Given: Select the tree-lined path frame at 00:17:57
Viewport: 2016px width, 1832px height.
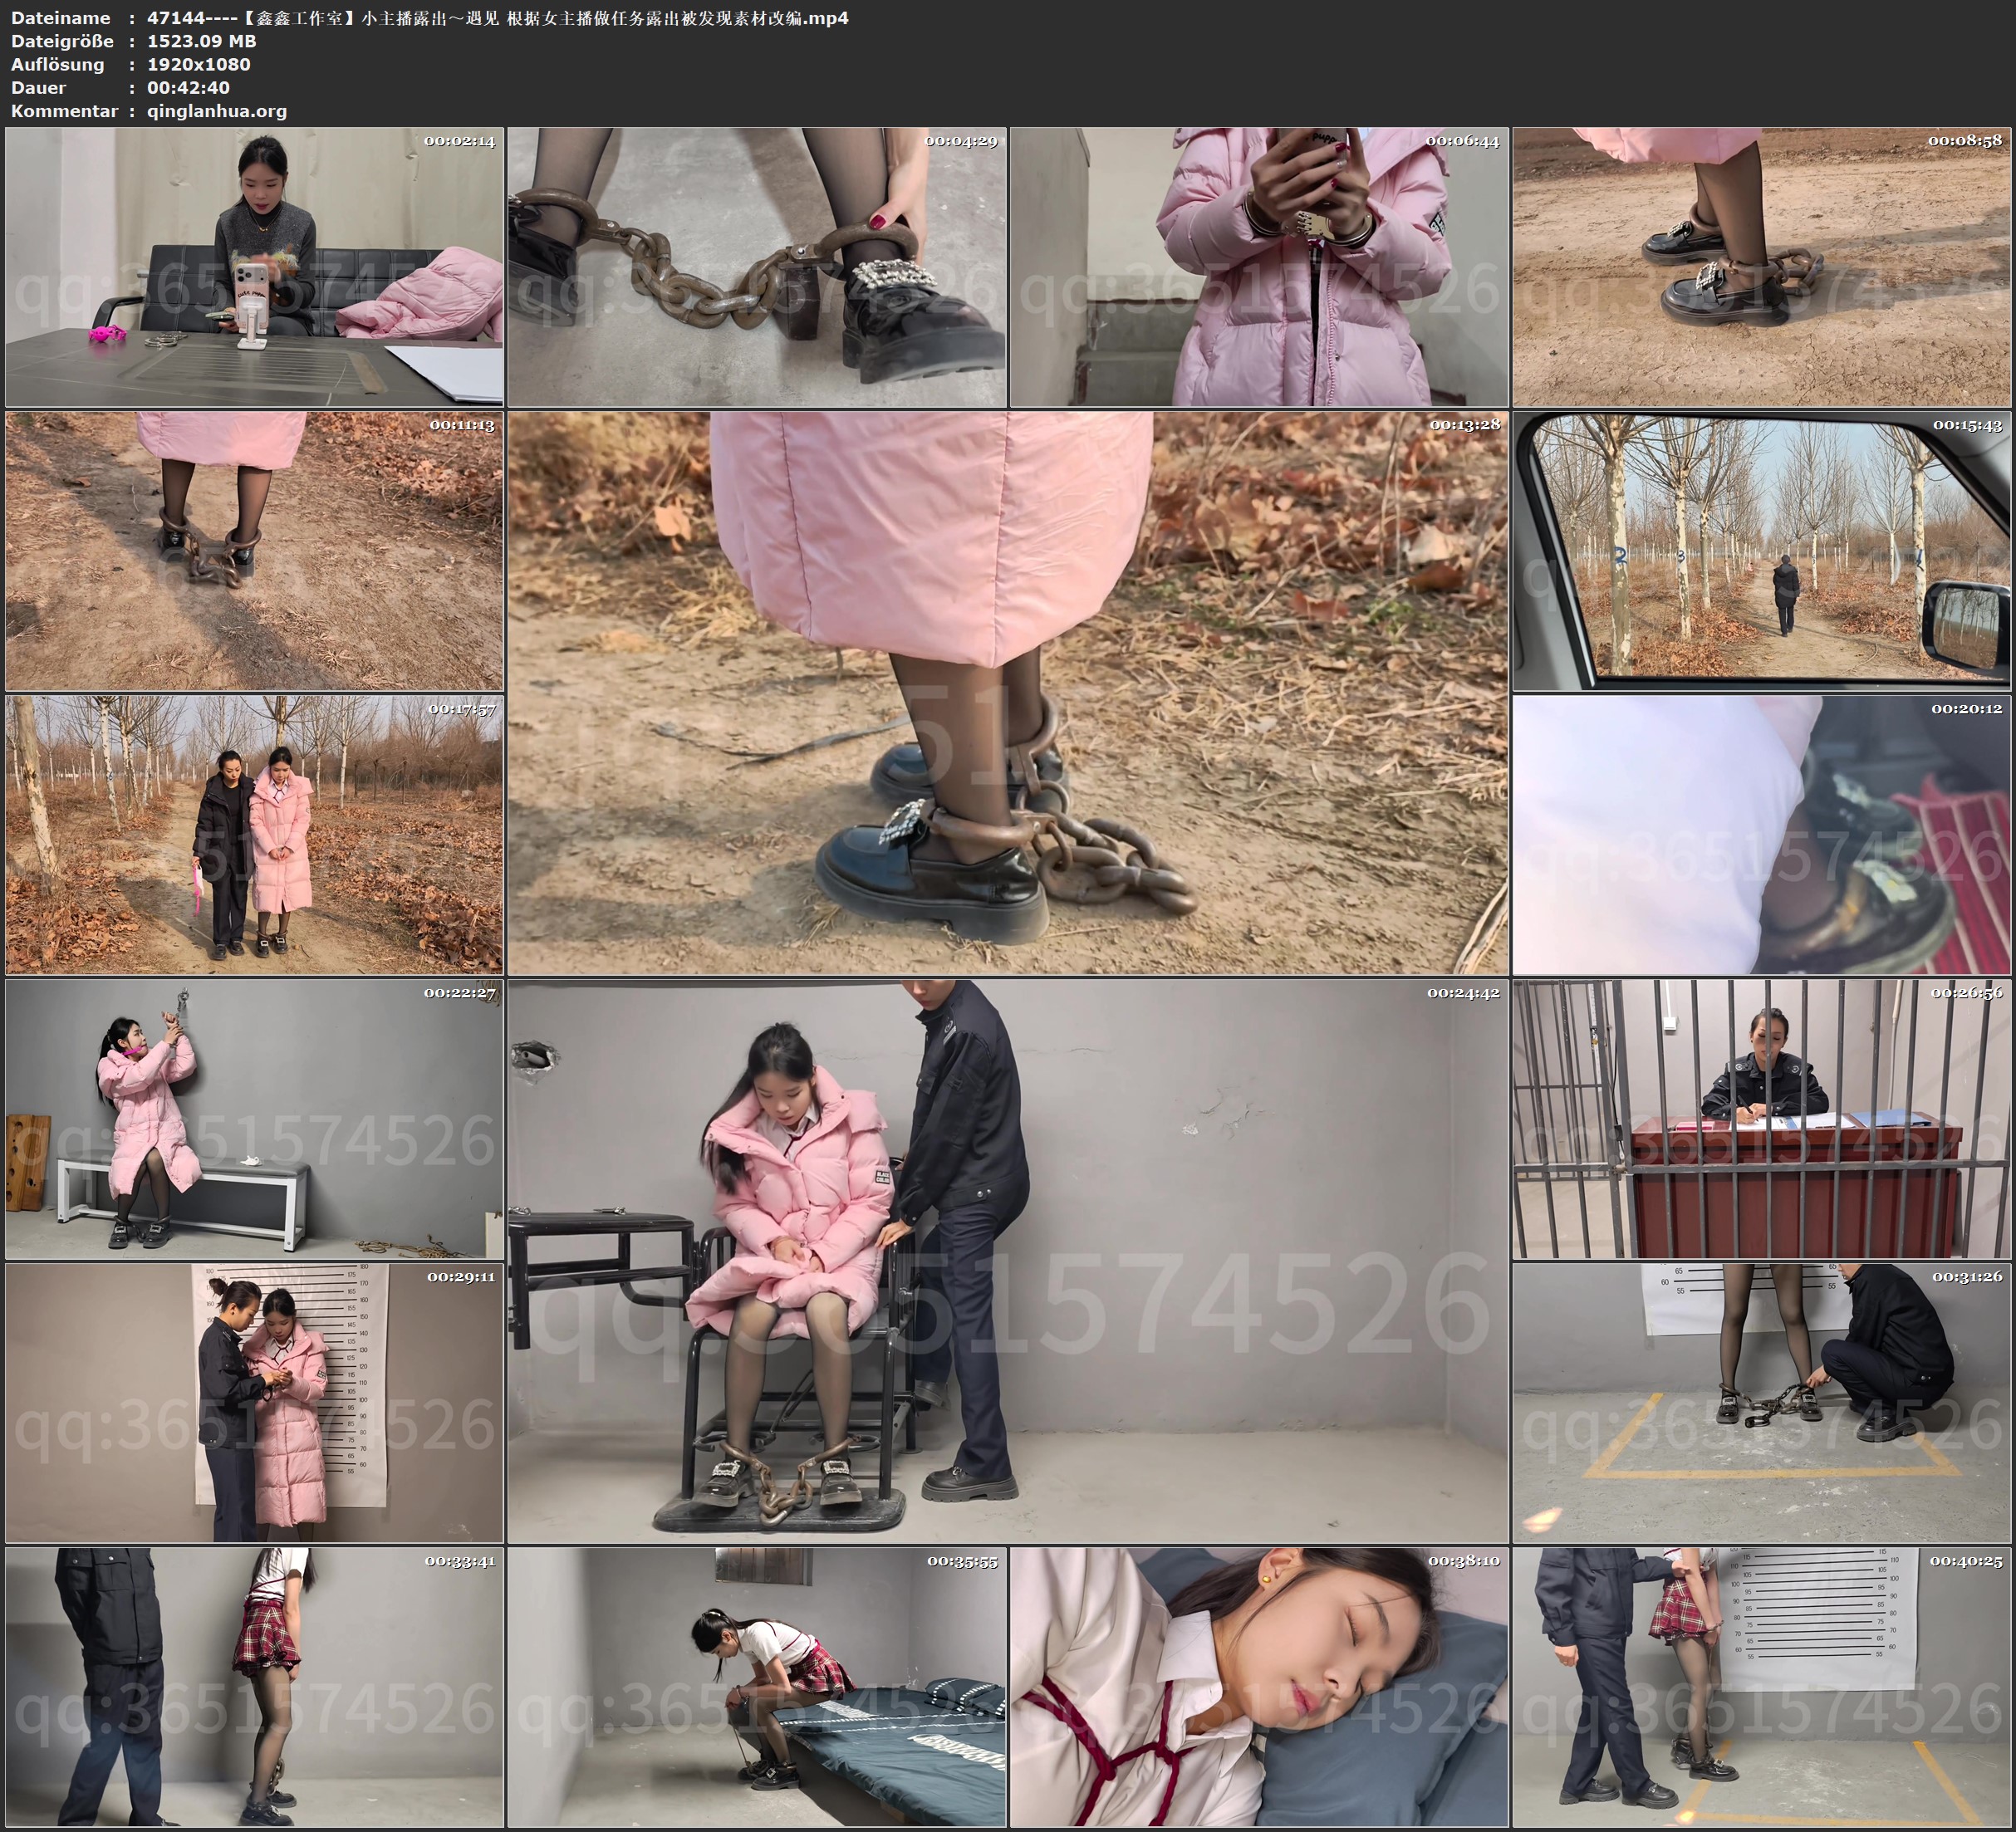Looking at the screenshot, I should click(x=254, y=835).
